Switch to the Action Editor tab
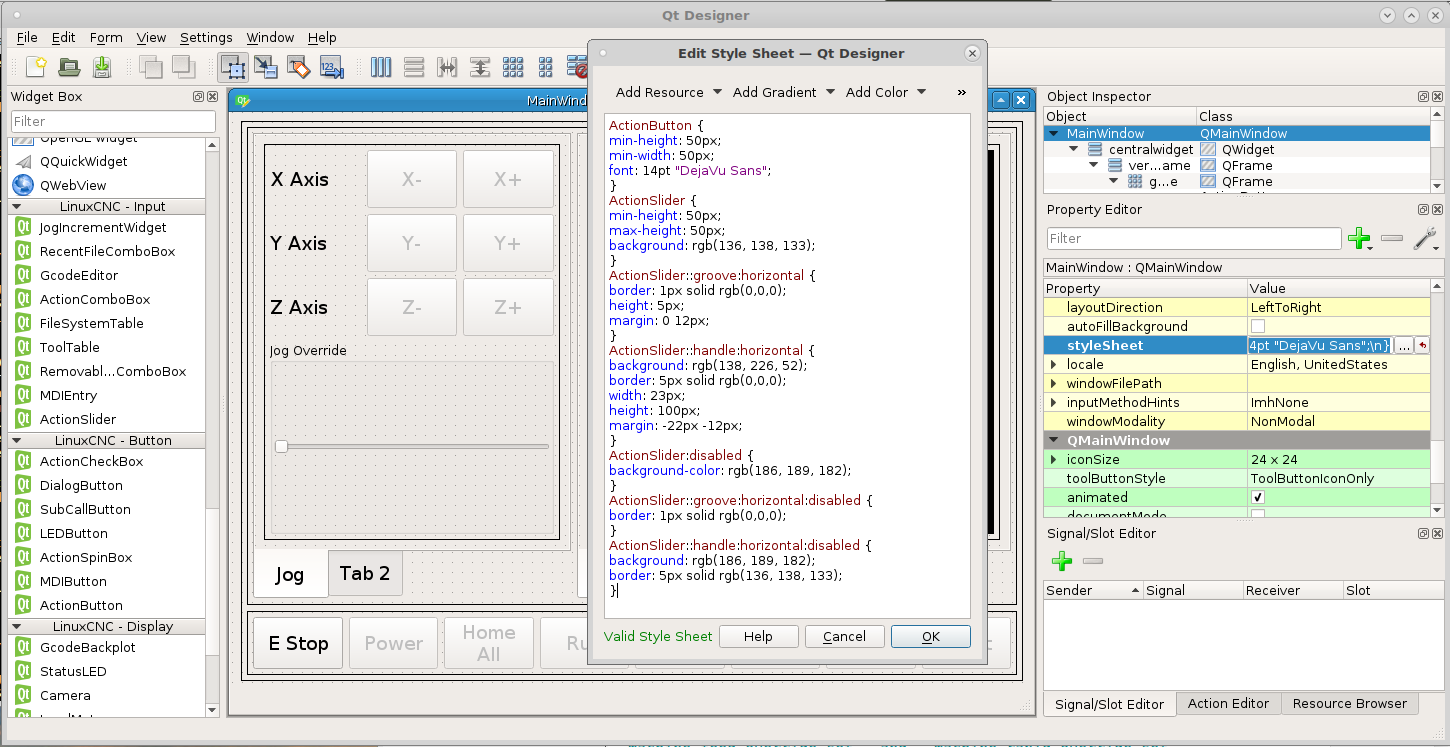Viewport: 1450px width, 747px height. pyautogui.click(x=1228, y=703)
